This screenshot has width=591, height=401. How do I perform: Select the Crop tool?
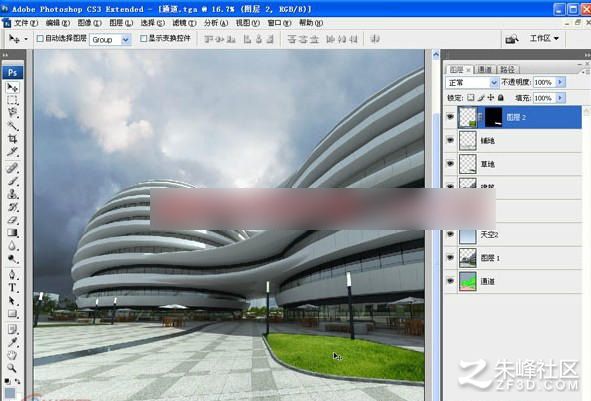(12, 139)
